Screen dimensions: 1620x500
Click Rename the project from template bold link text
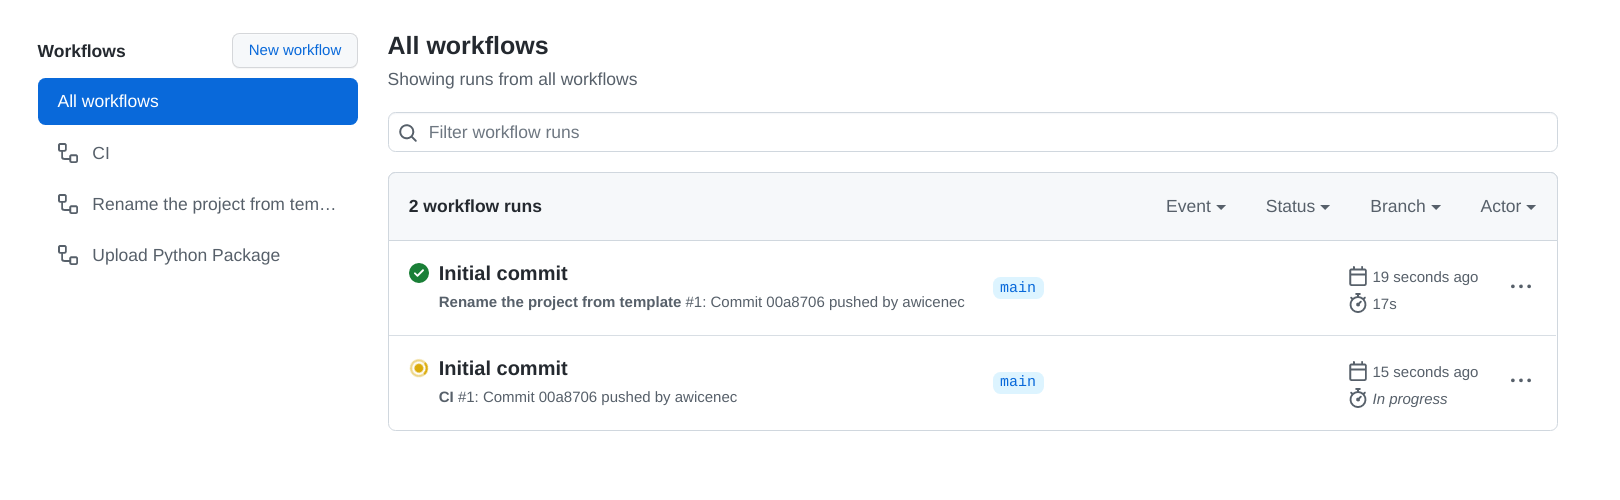click(560, 302)
